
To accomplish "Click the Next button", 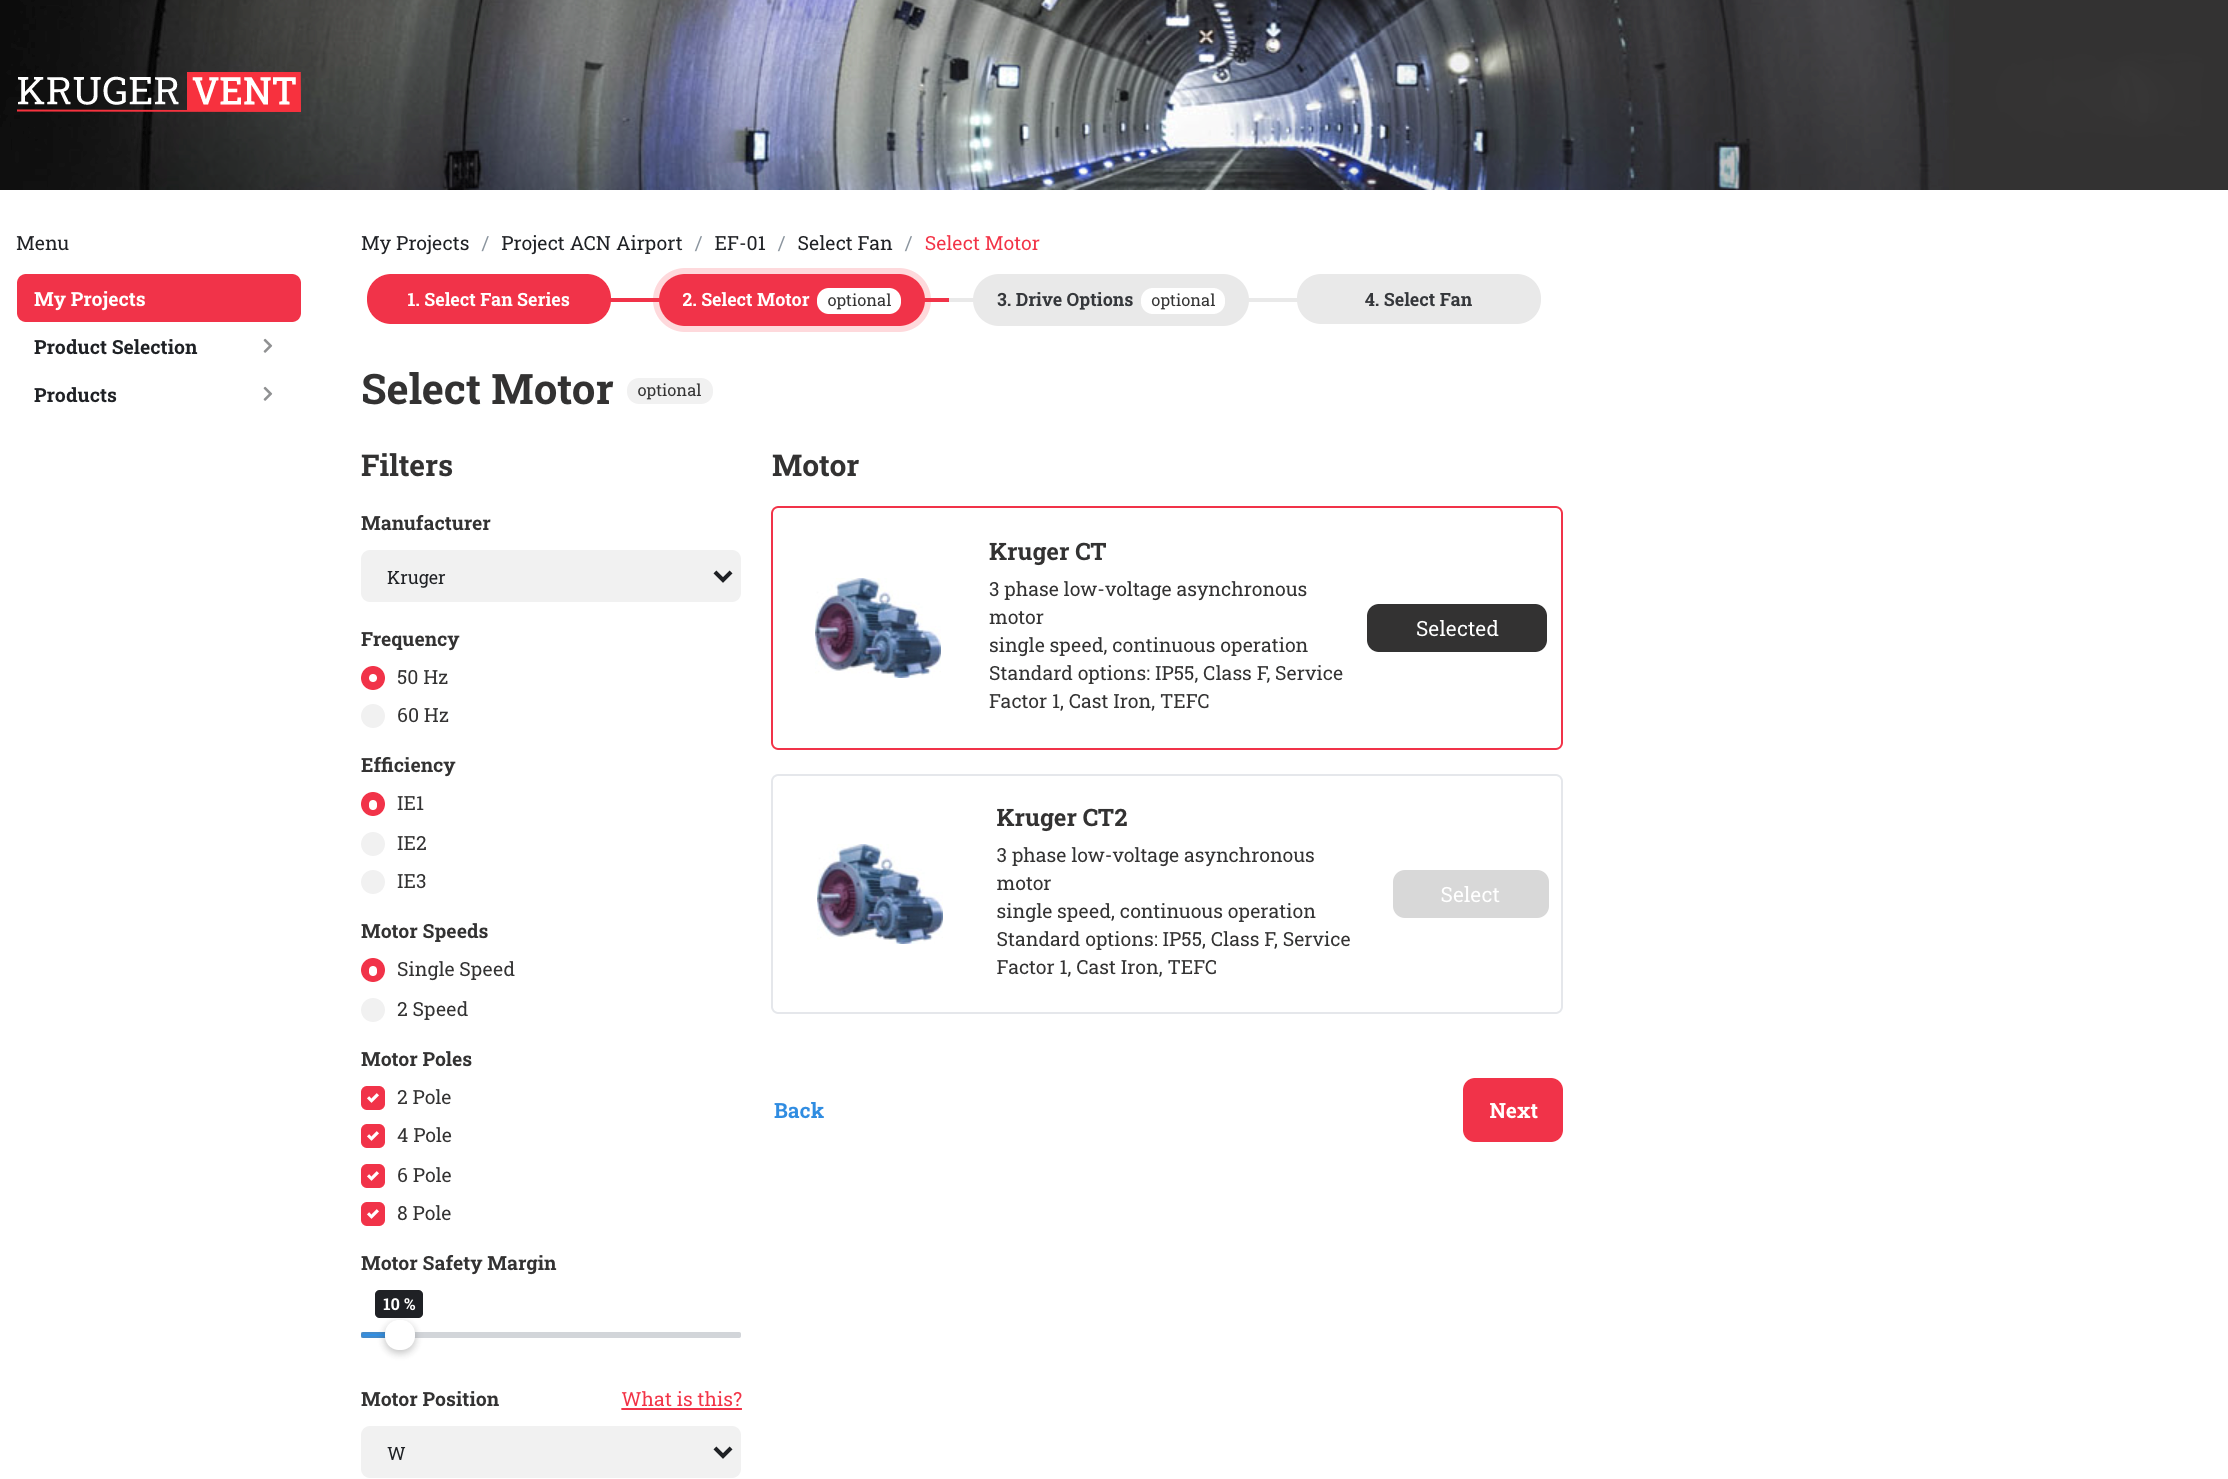I will point(1512,1110).
